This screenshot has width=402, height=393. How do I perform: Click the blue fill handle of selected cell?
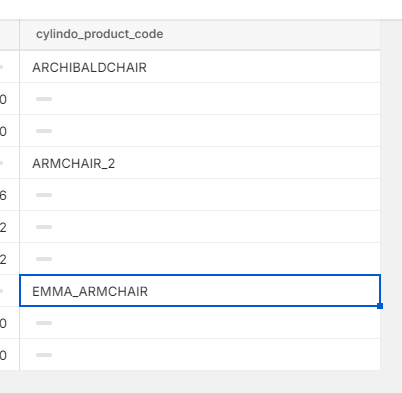pyautogui.click(x=380, y=306)
